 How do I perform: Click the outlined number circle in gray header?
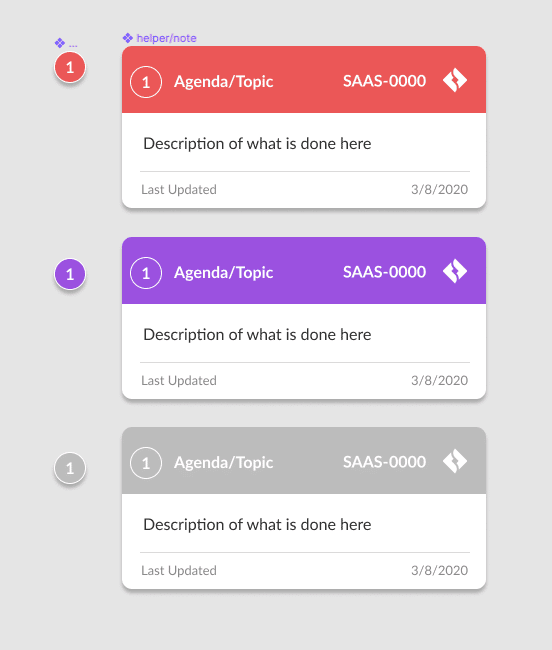[x=146, y=463]
